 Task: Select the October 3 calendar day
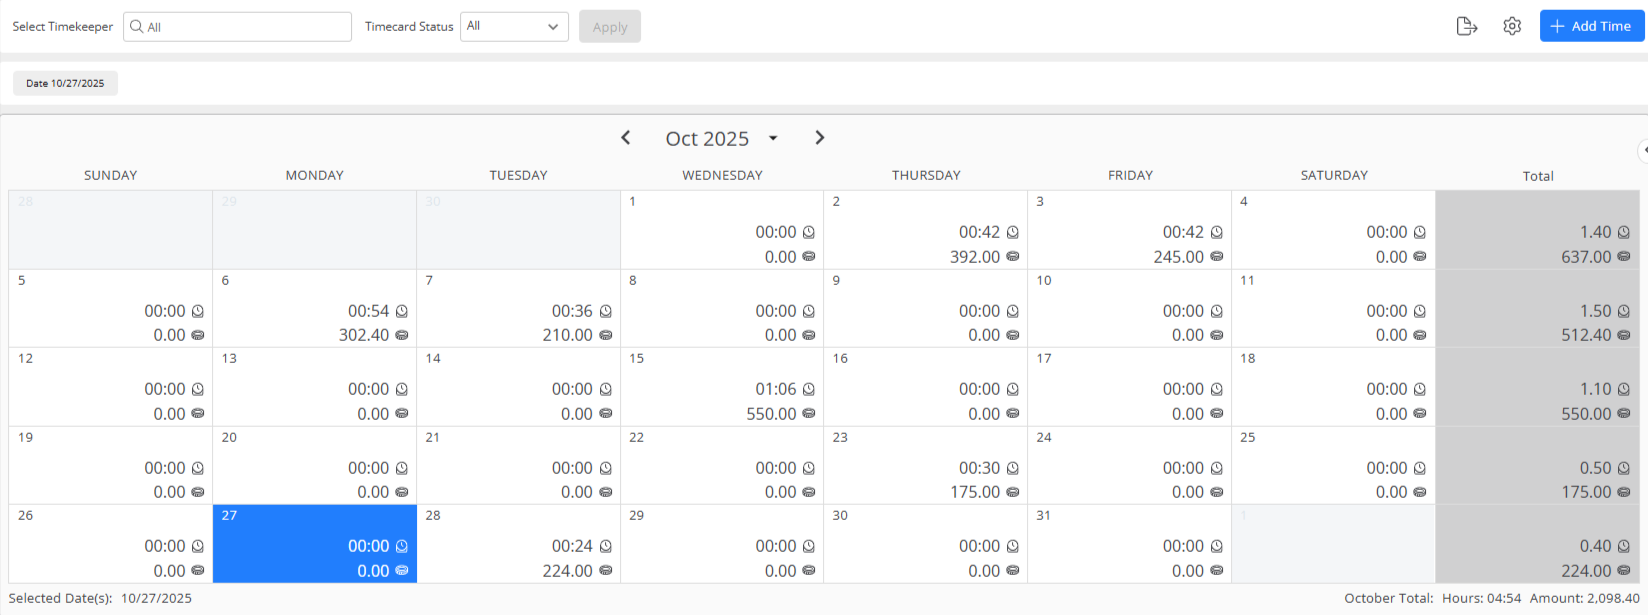pos(1129,229)
